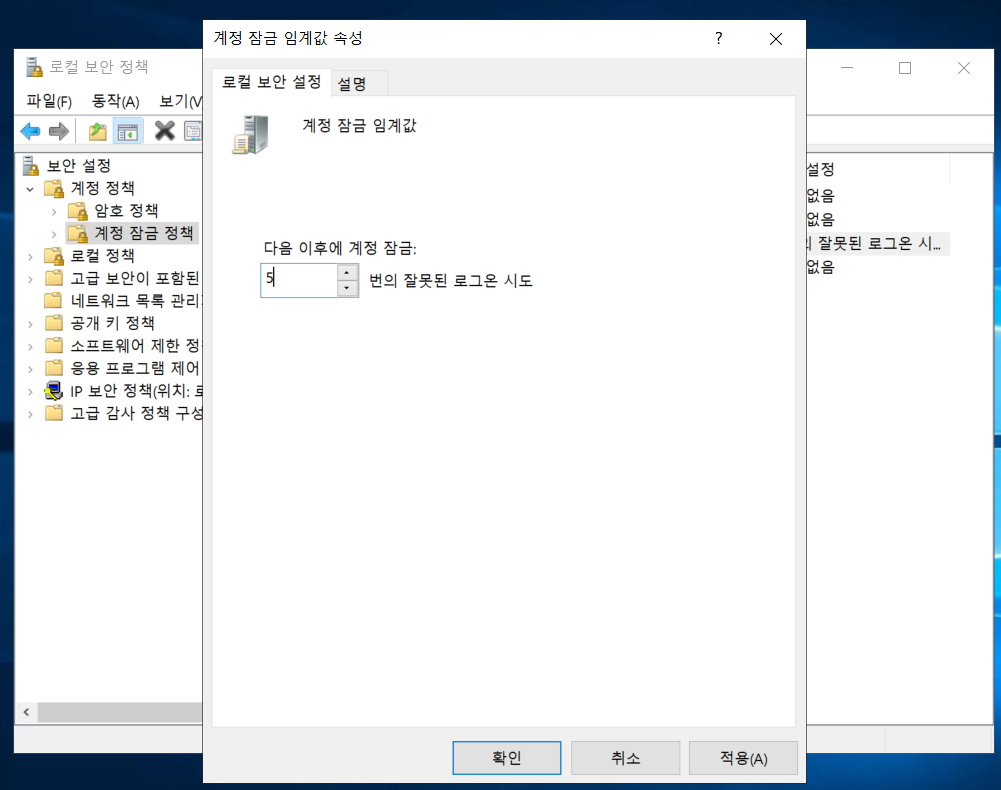Screen dimensions: 1001x790
Task: Select the 보안 설정 root item
Action: [x=79, y=165]
